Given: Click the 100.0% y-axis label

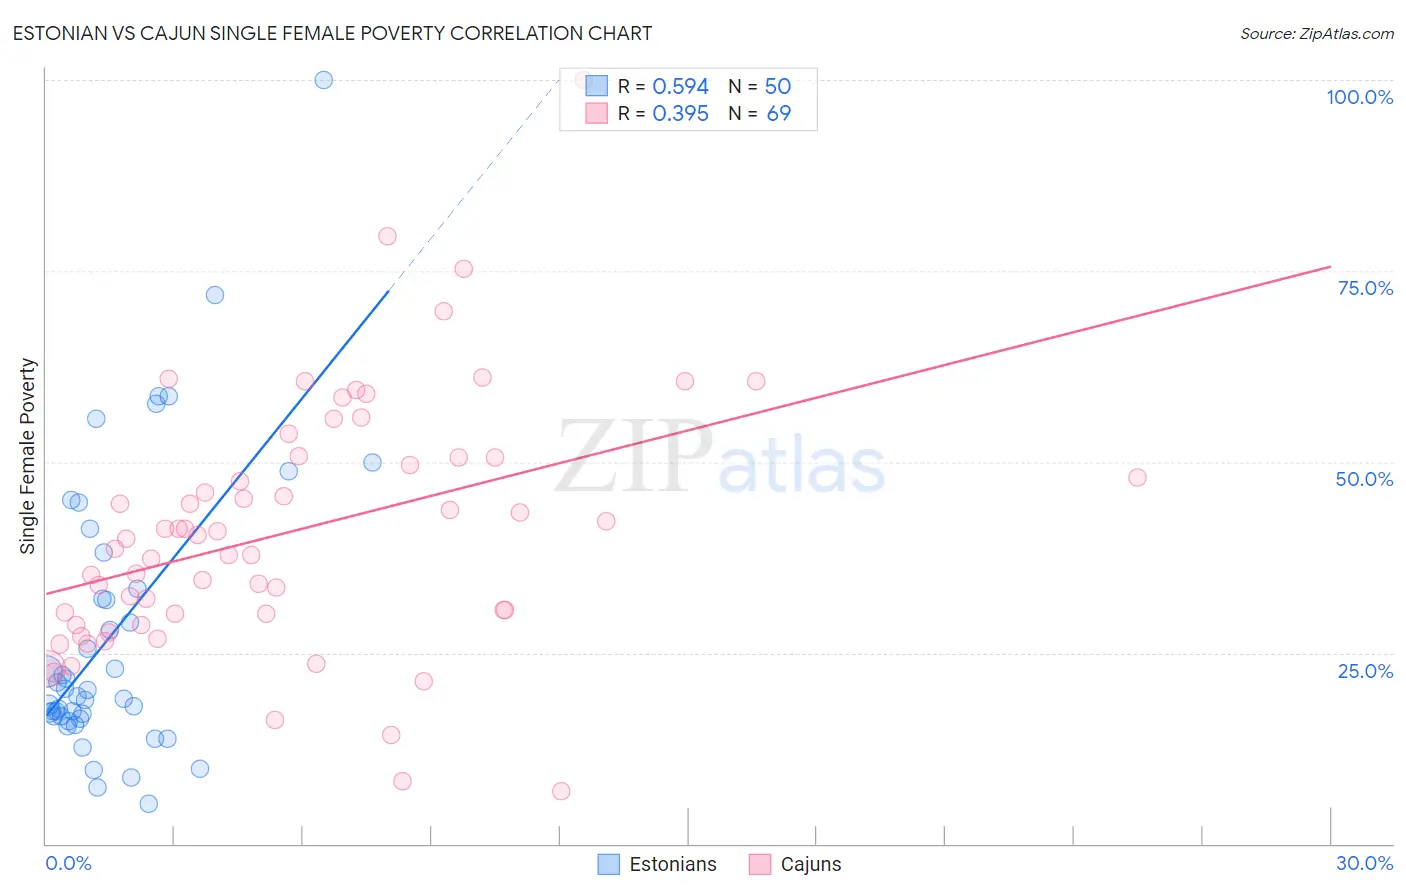Looking at the screenshot, I should 1359,97.
